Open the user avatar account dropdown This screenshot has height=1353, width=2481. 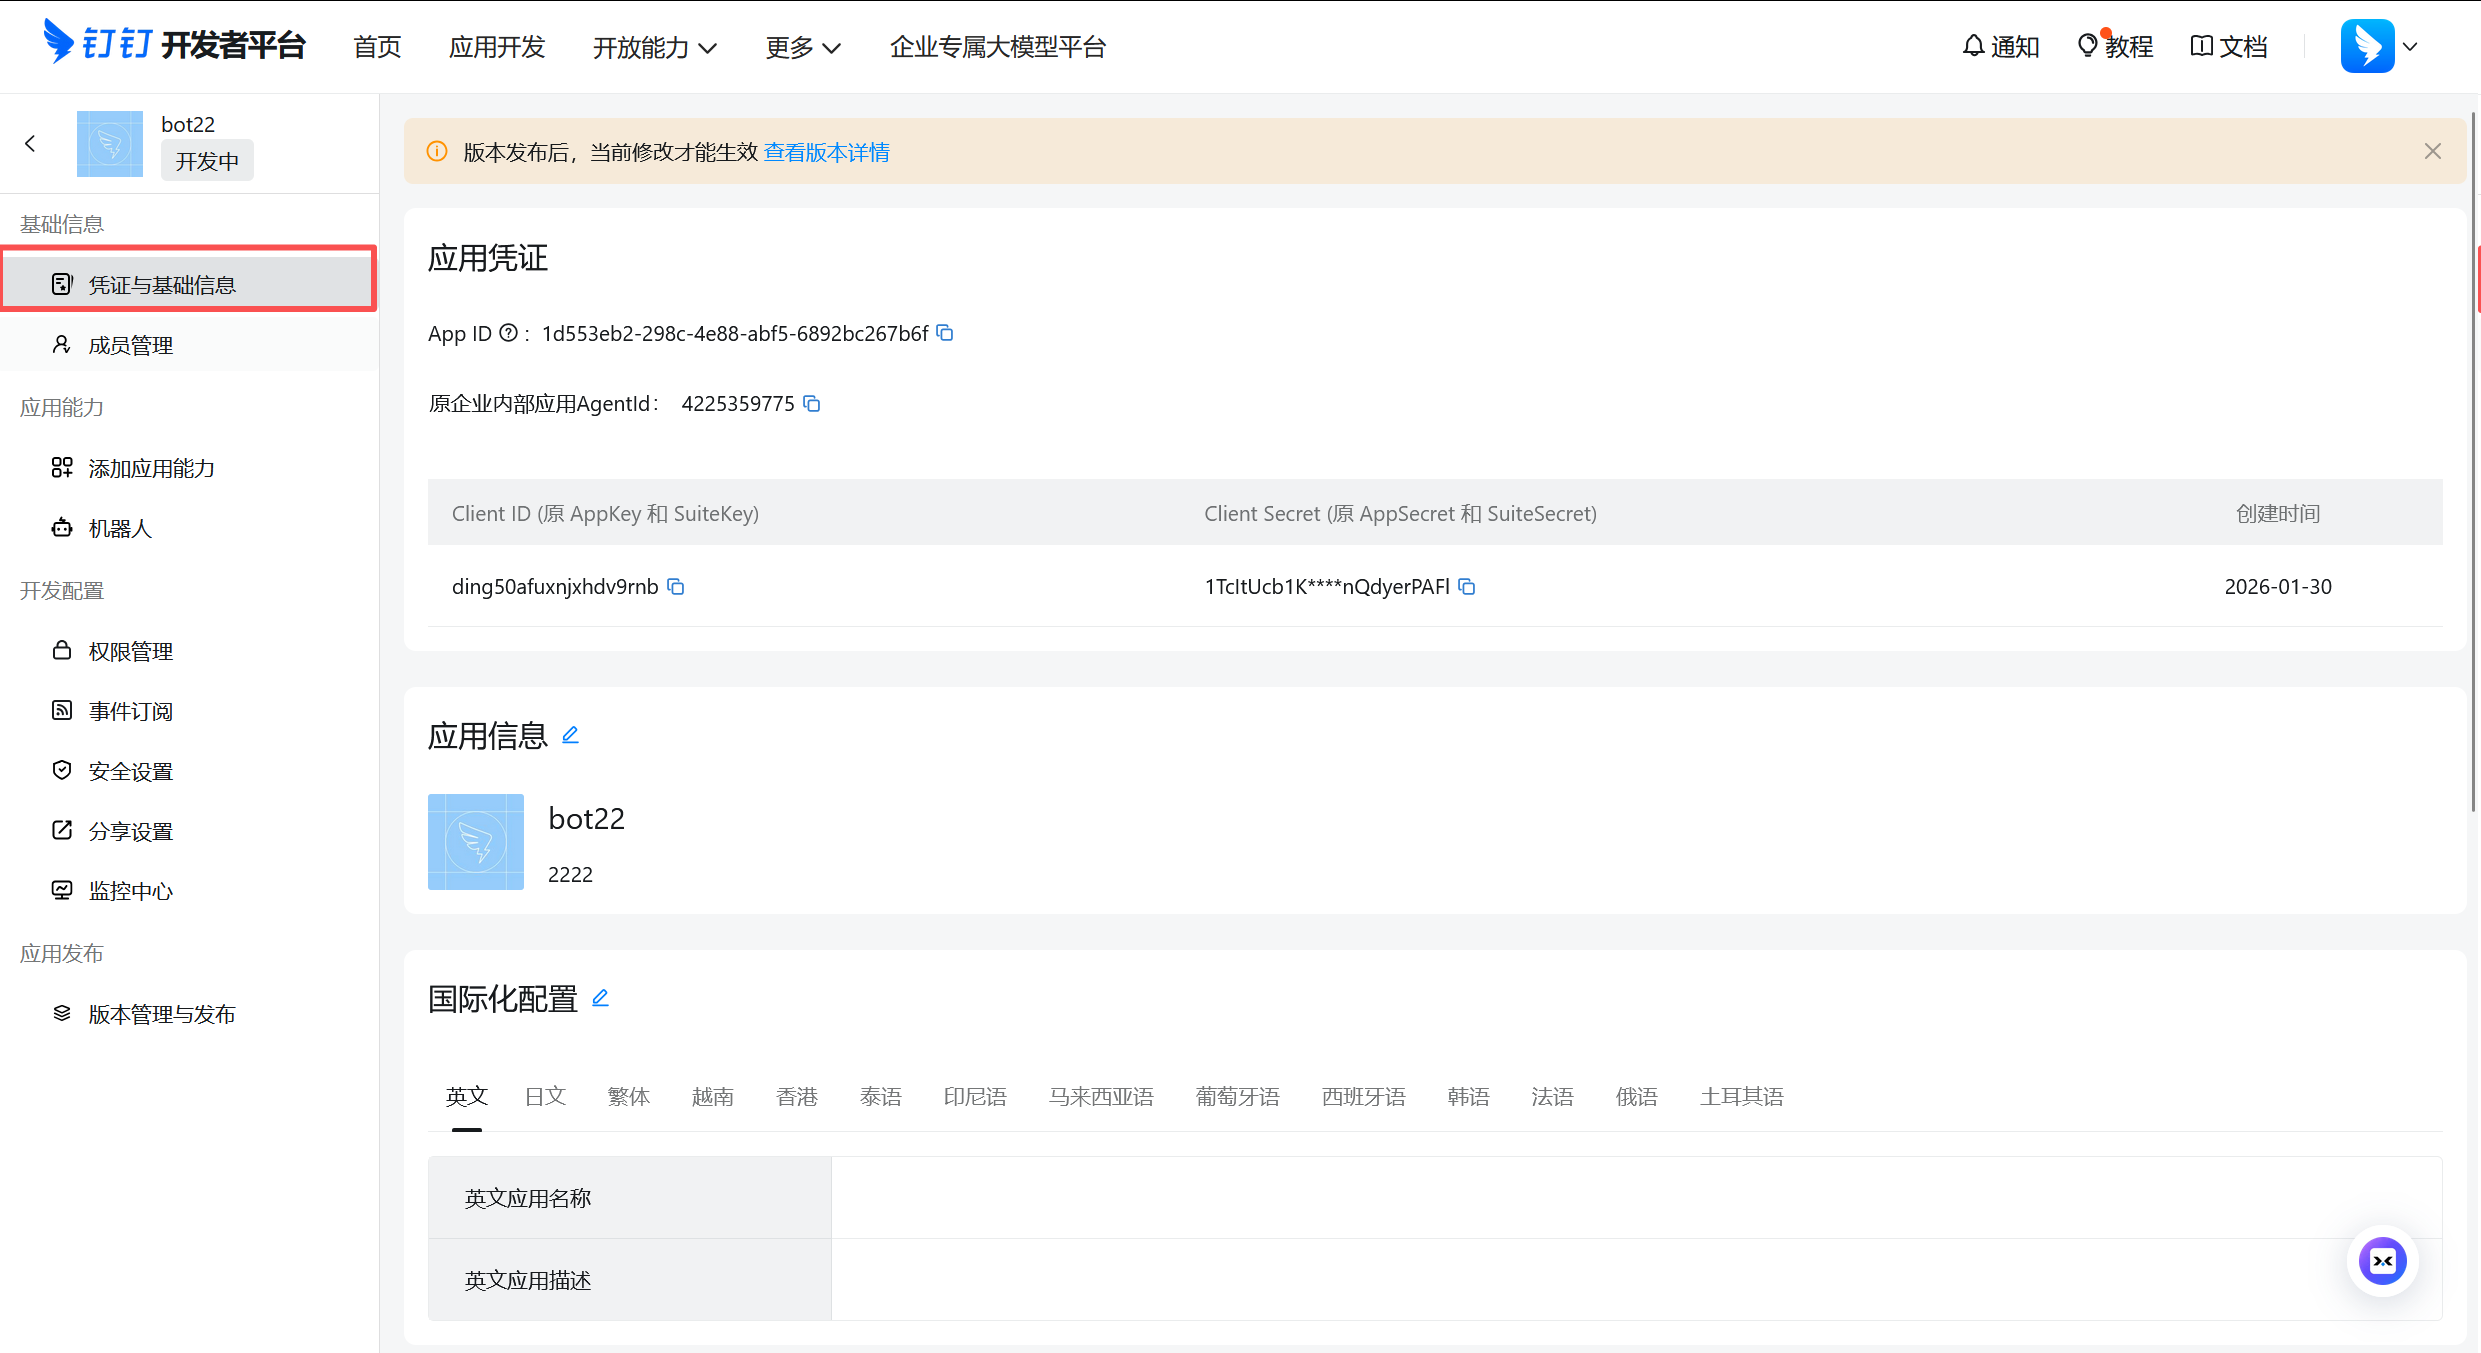click(2380, 46)
